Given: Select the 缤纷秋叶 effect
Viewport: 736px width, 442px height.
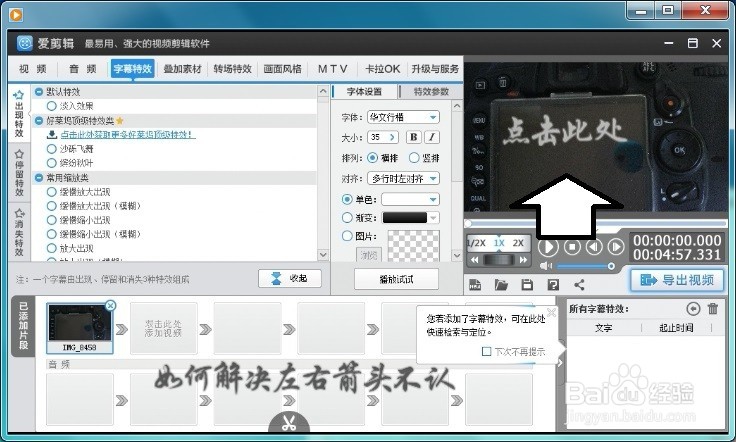Looking at the screenshot, I should click(x=52, y=163).
